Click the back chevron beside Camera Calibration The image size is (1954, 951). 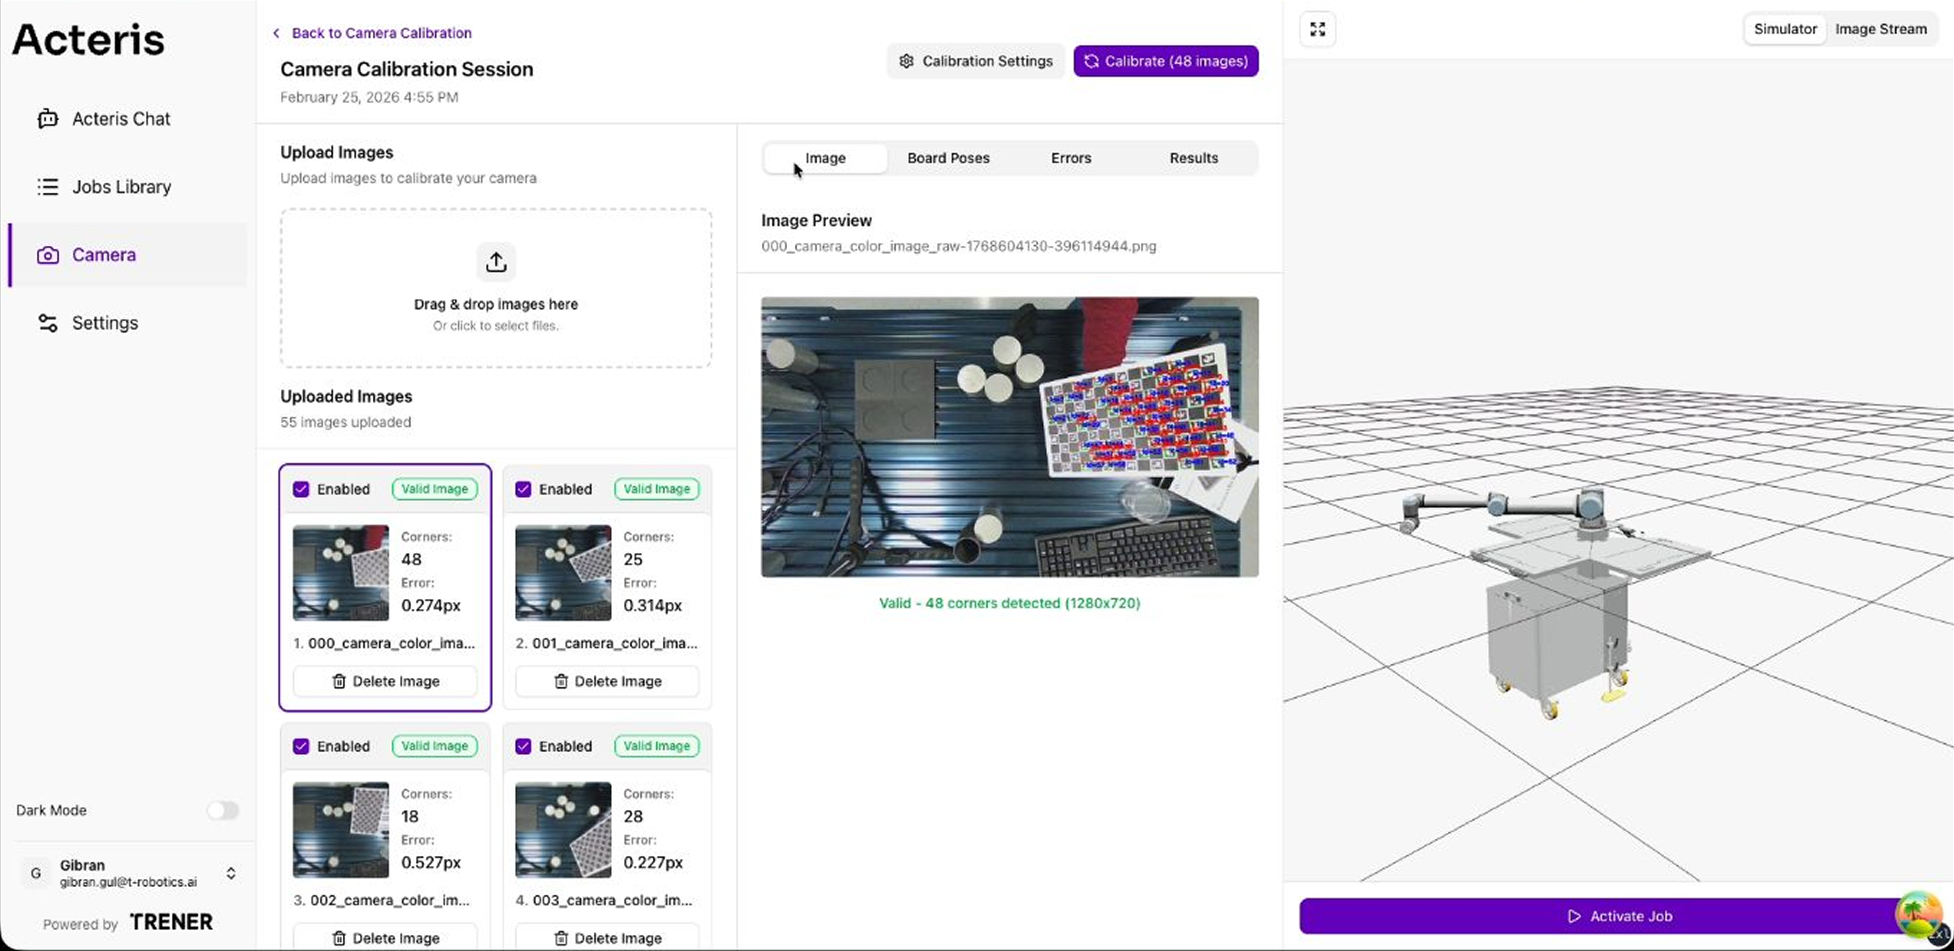276,33
